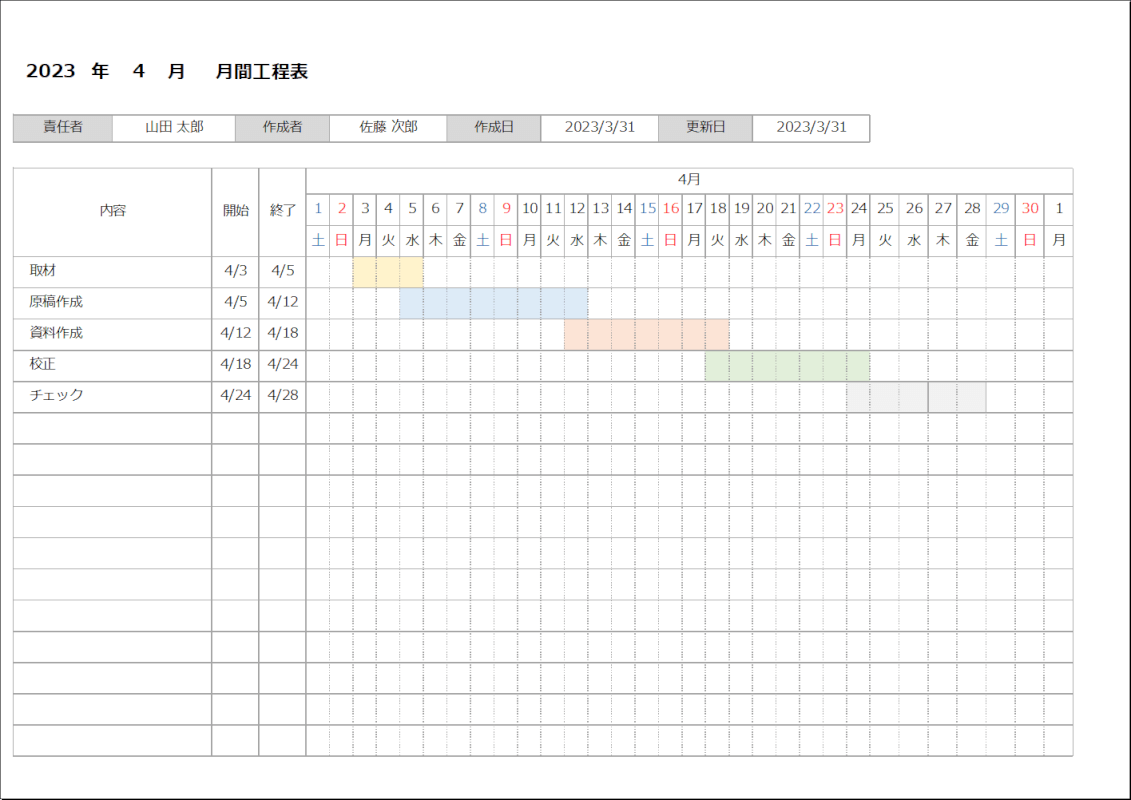This screenshot has width=1131, height=800.
Task: Select the yellow 取材 schedule bar
Action: [x=388, y=272]
